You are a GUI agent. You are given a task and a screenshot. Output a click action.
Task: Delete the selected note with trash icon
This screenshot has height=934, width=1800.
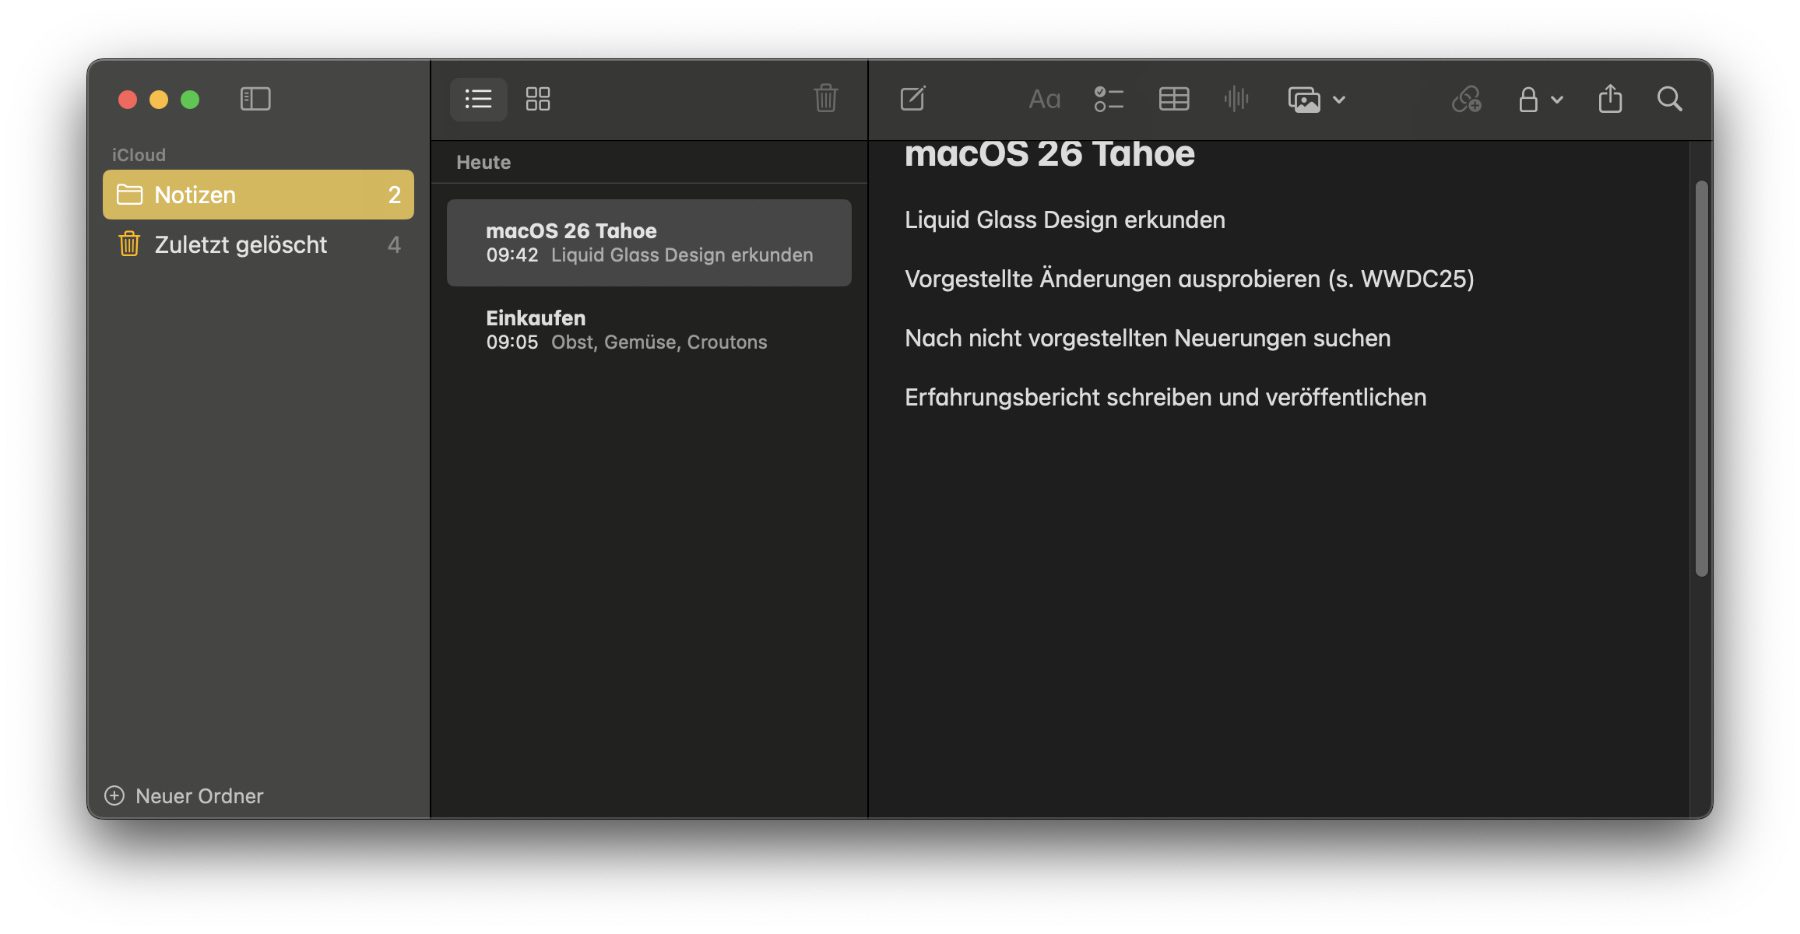[x=825, y=98]
